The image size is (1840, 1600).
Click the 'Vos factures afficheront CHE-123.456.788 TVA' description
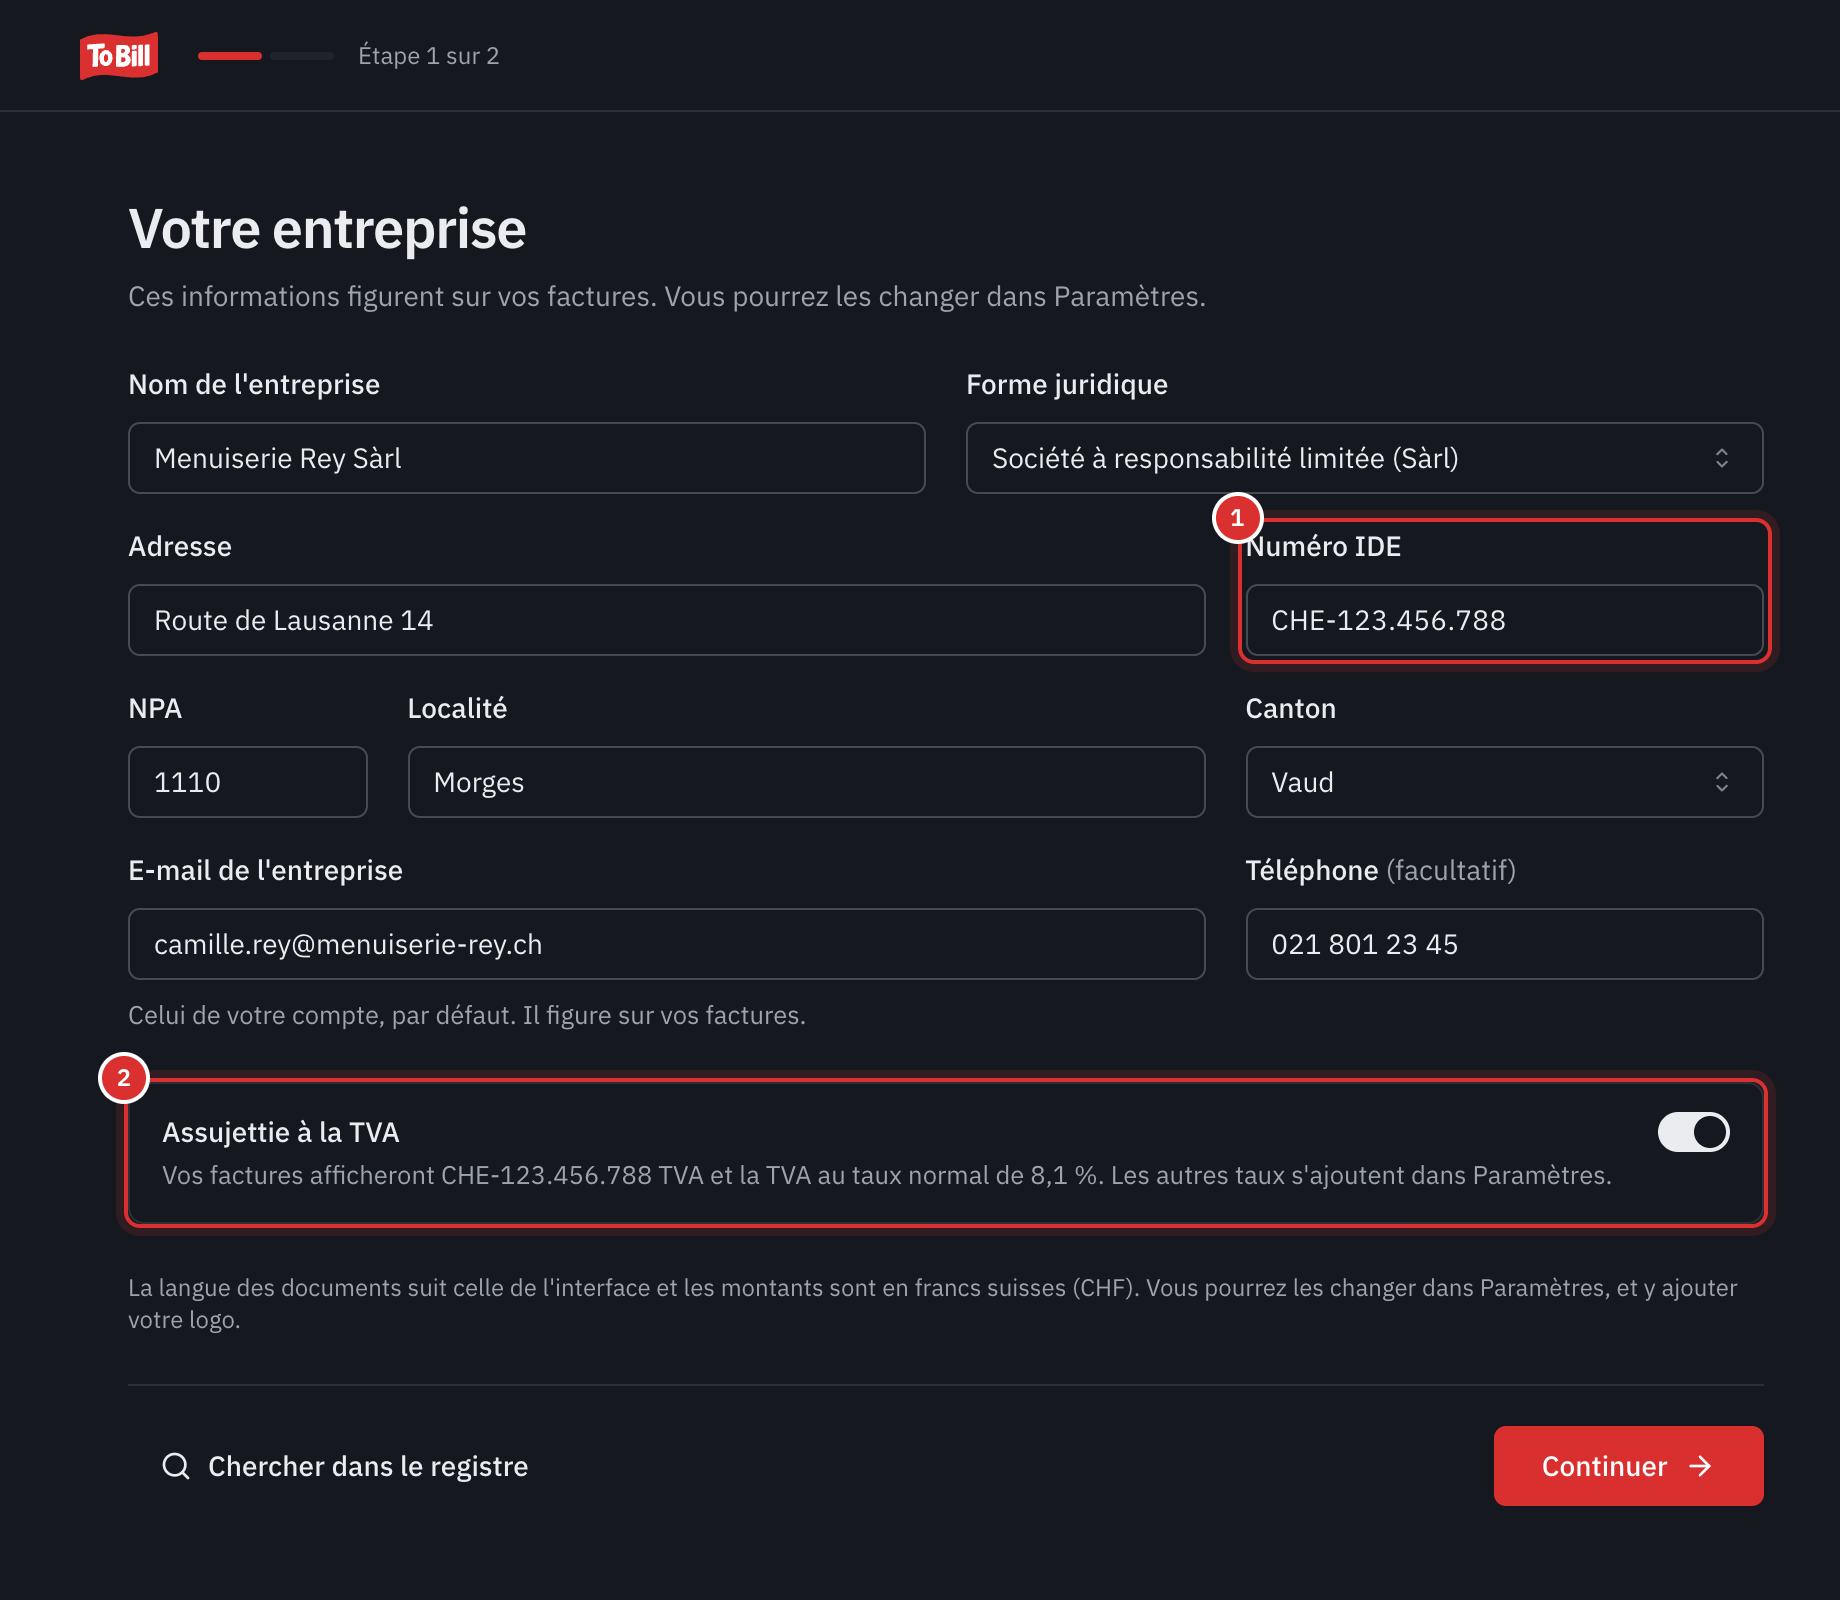[887, 1175]
